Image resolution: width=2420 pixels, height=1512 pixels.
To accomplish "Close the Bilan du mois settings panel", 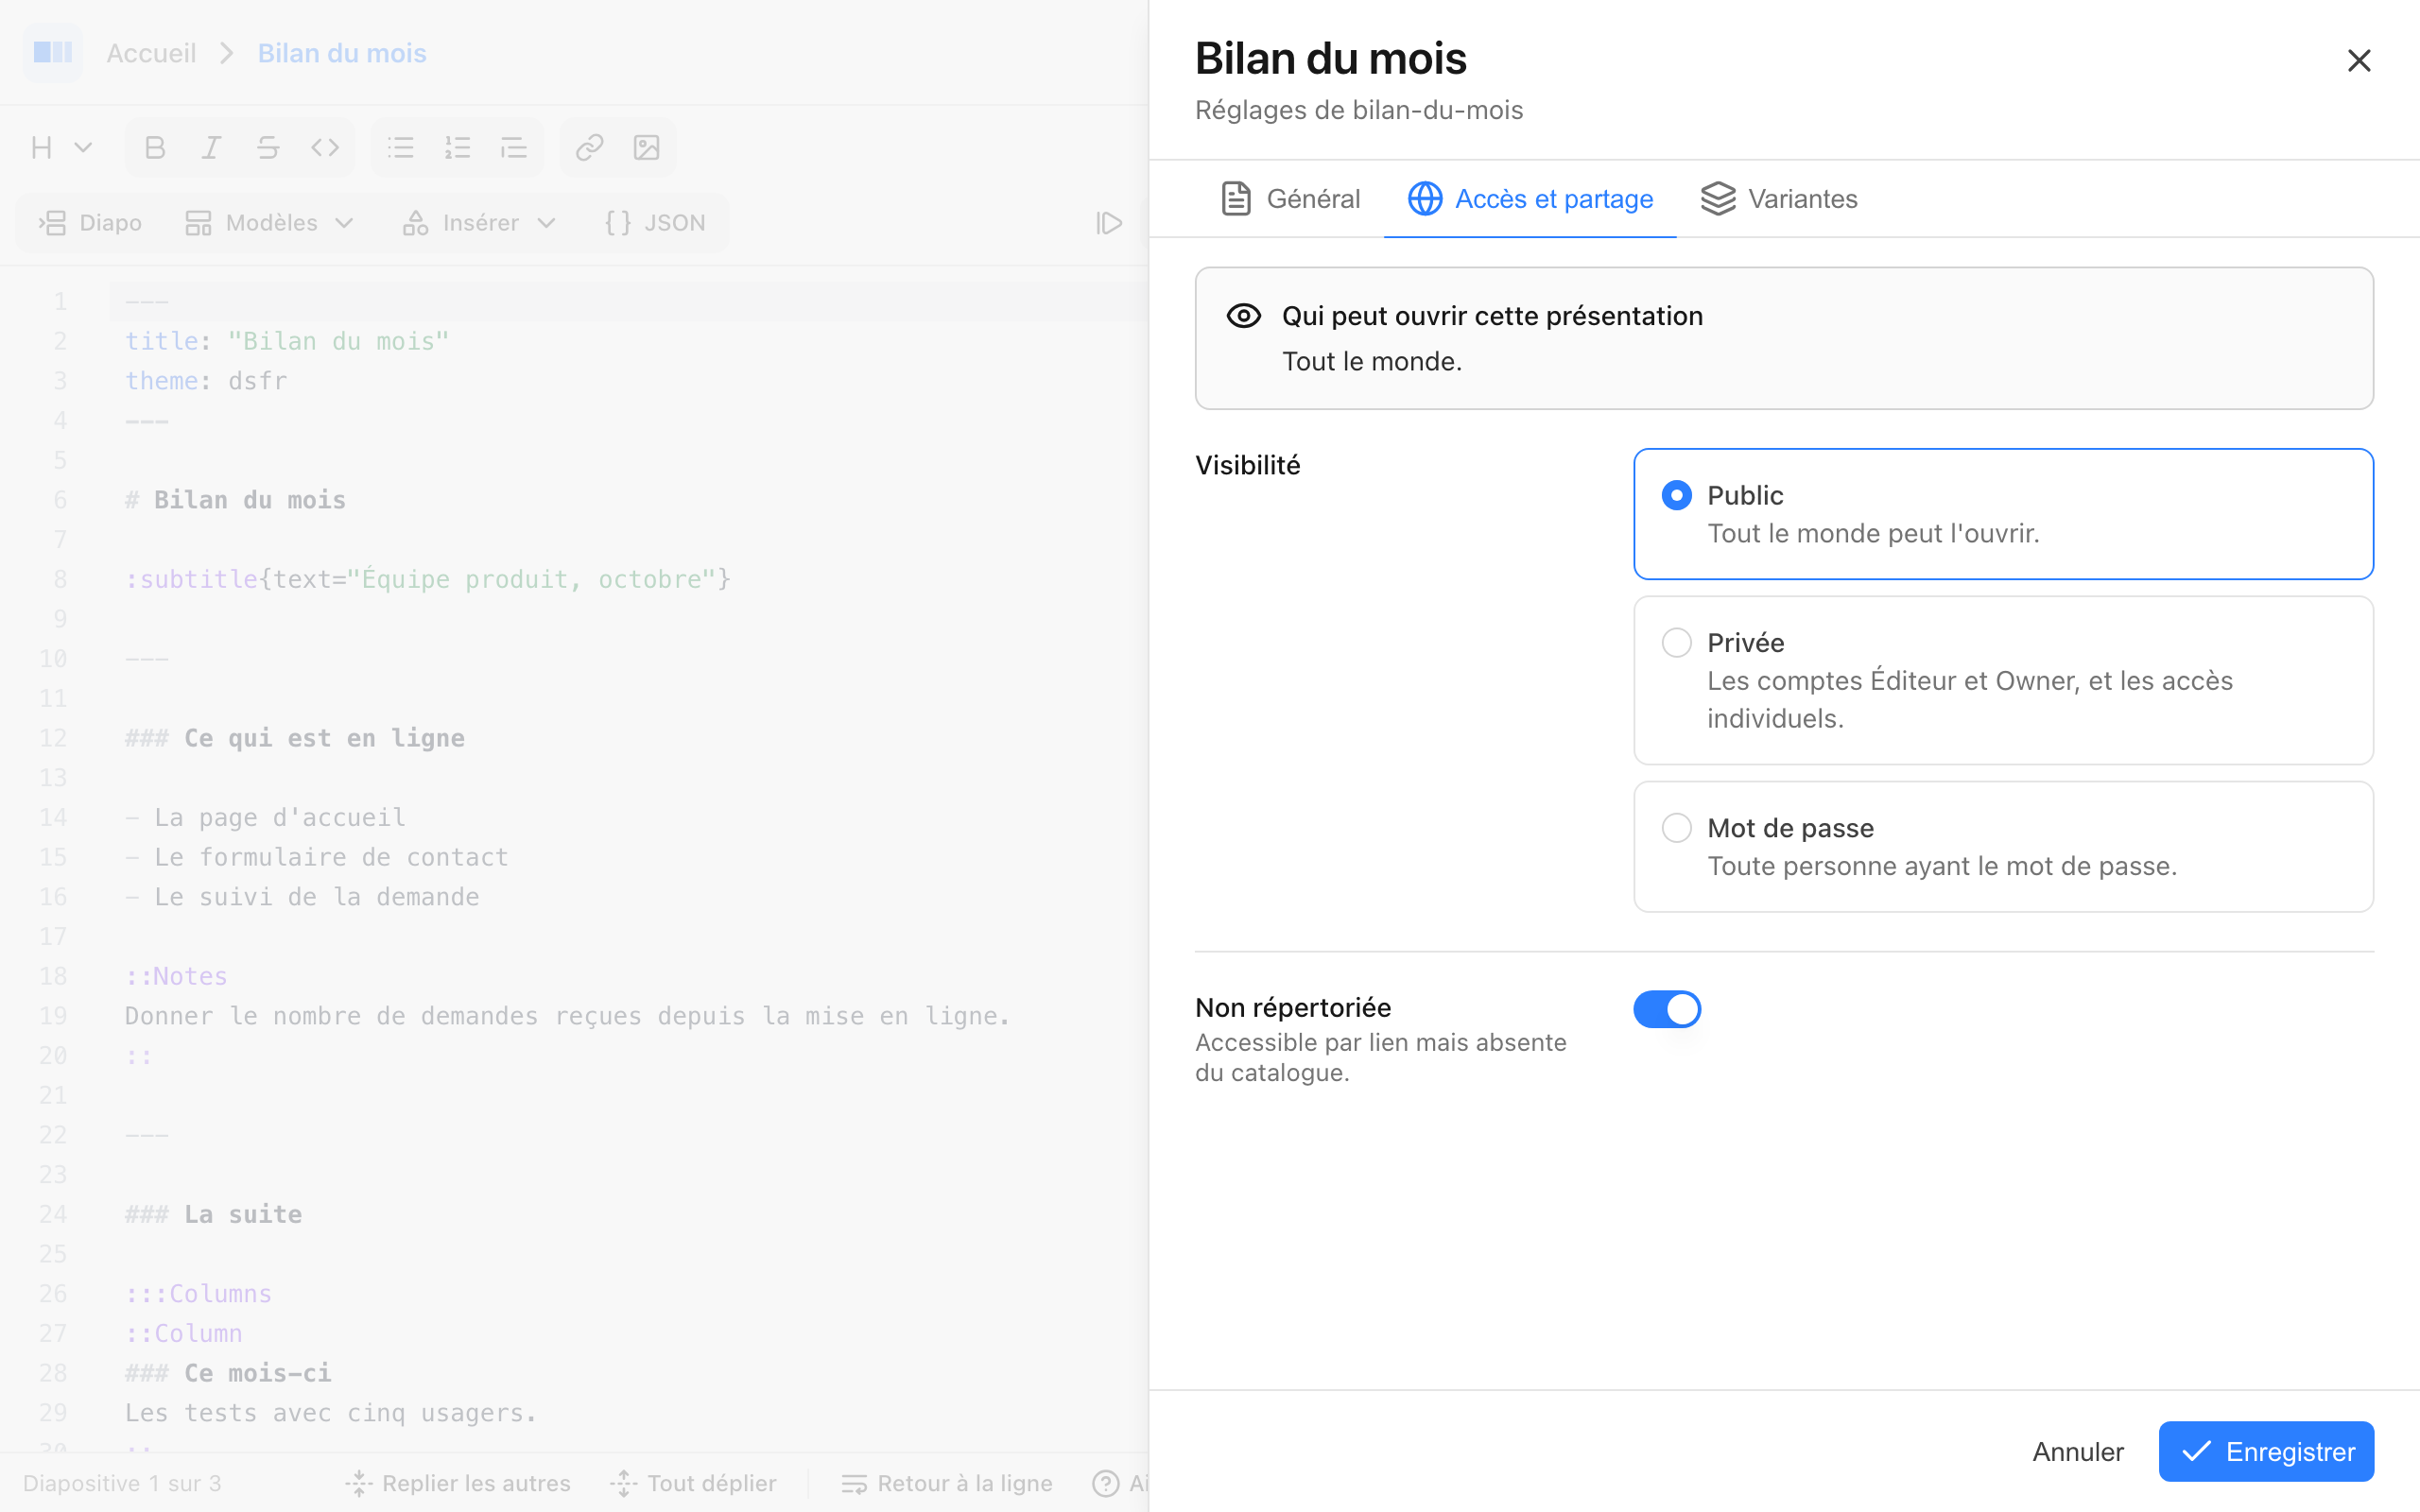I will click(2359, 61).
